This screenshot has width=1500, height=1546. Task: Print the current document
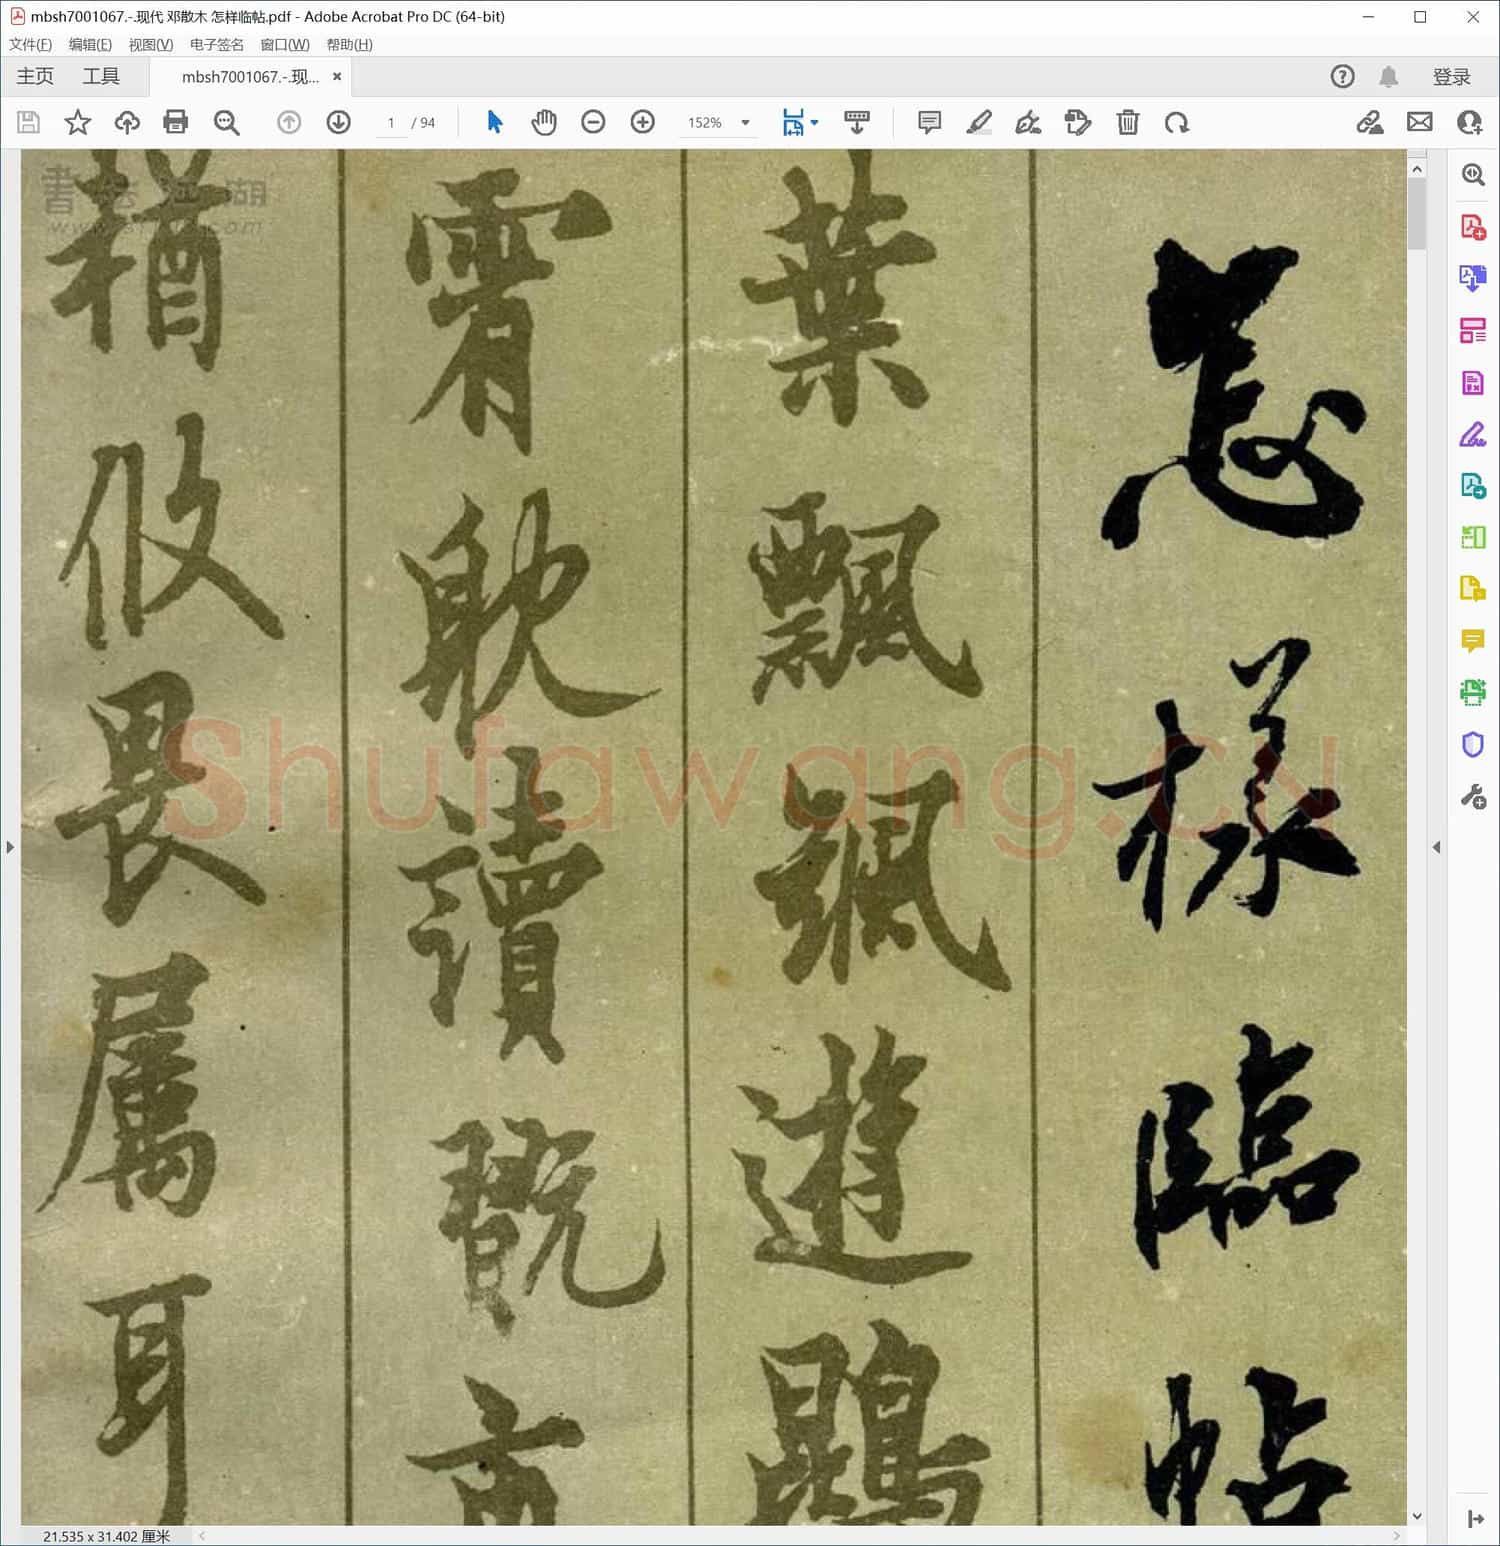coord(176,122)
